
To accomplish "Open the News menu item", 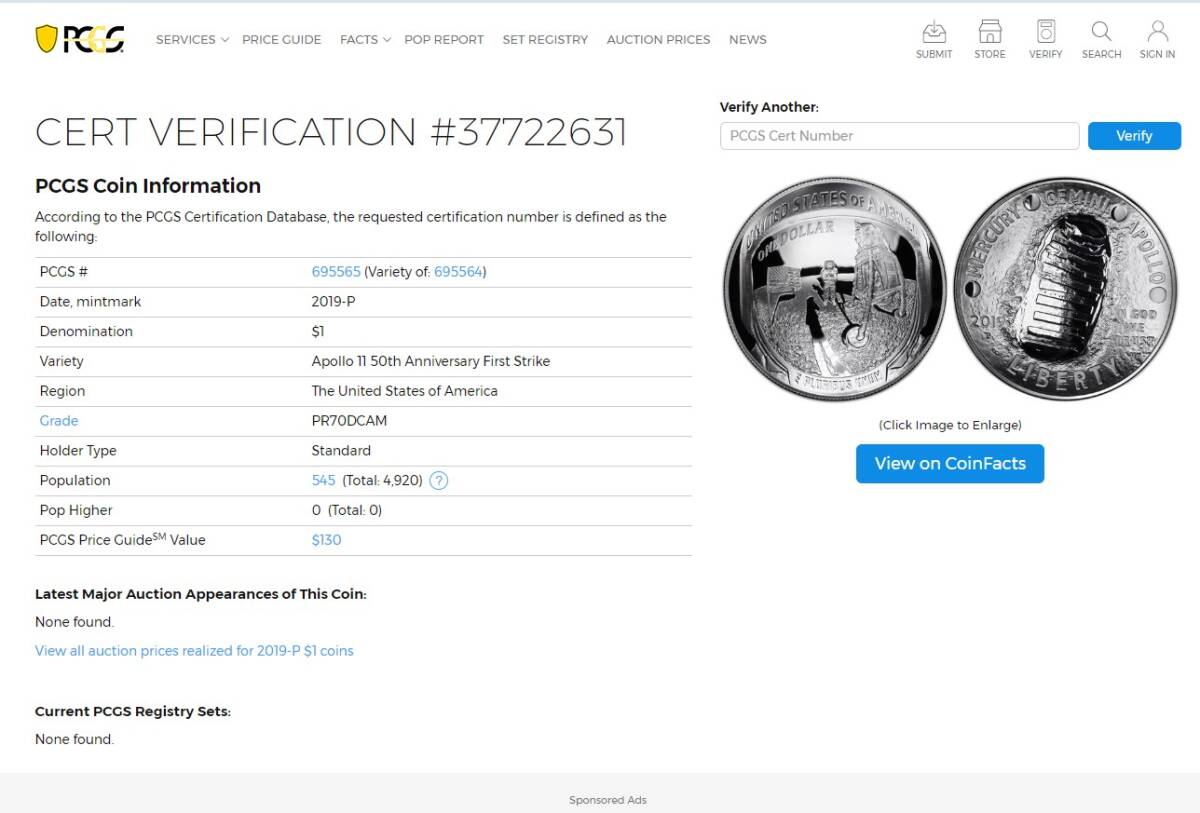I will [x=748, y=40].
